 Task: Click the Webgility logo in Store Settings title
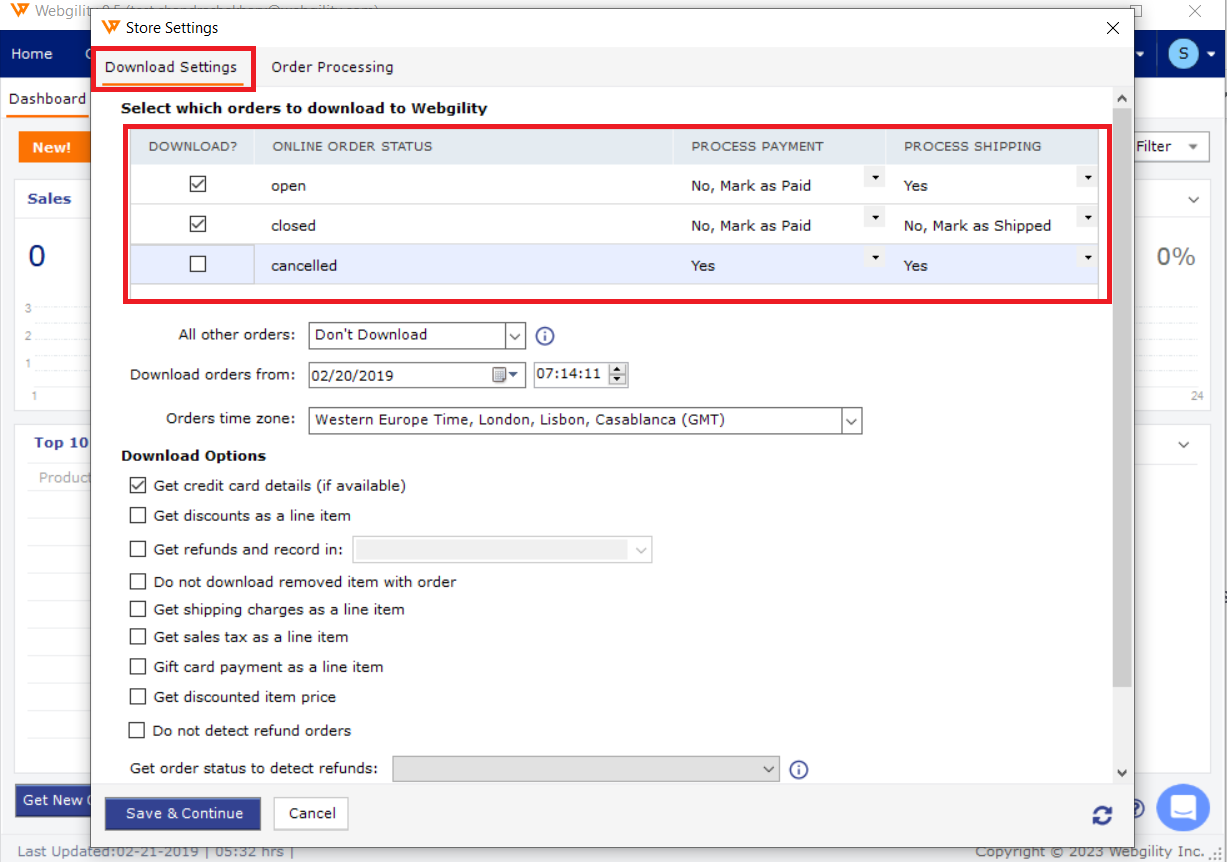(x=111, y=28)
